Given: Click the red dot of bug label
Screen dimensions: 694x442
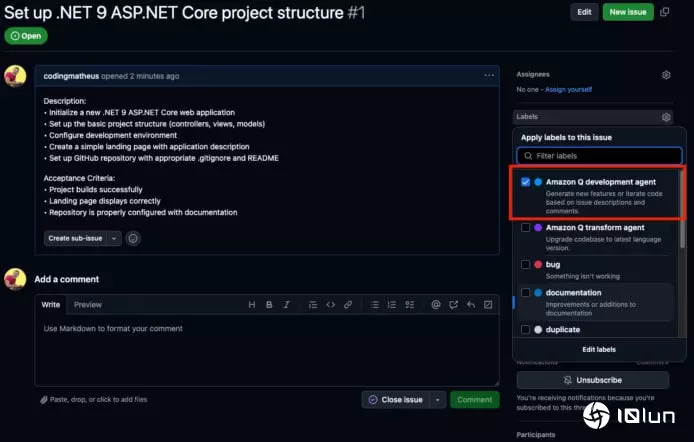Looking at the screenshot, I should pos(538,265).
